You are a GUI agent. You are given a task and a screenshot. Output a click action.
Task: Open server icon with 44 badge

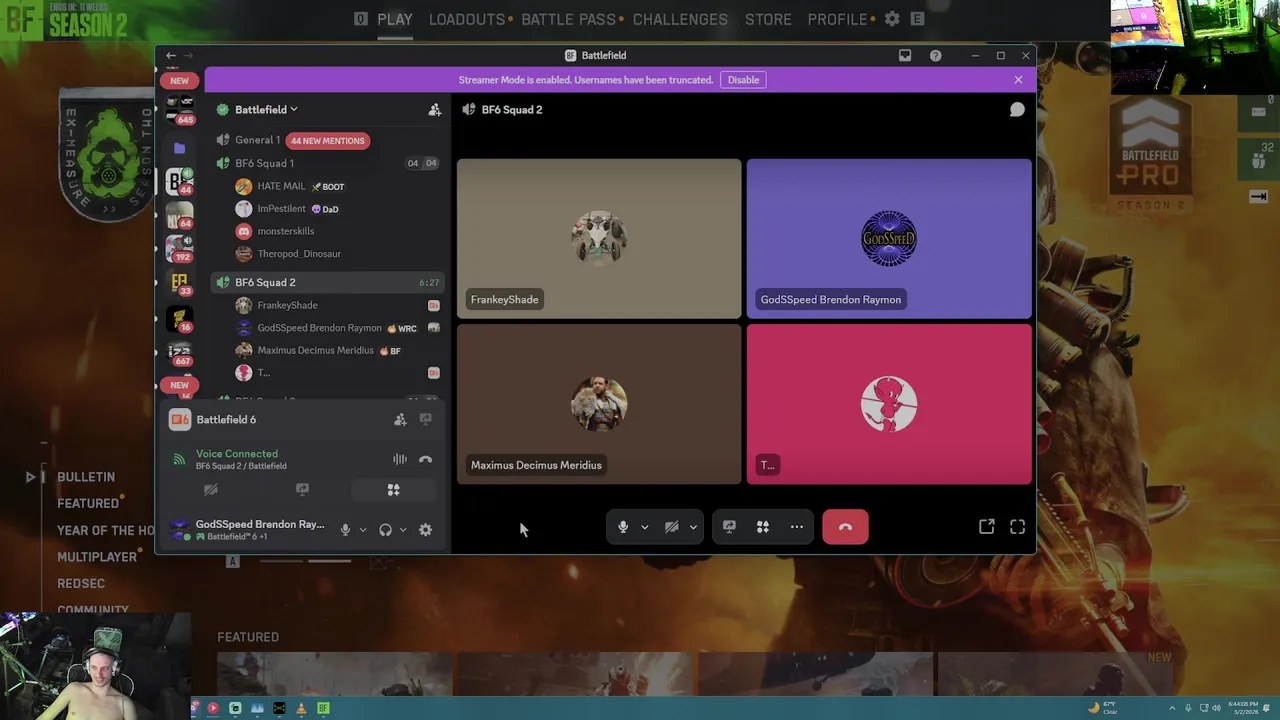pyautogui.click(x=180, y=181)
